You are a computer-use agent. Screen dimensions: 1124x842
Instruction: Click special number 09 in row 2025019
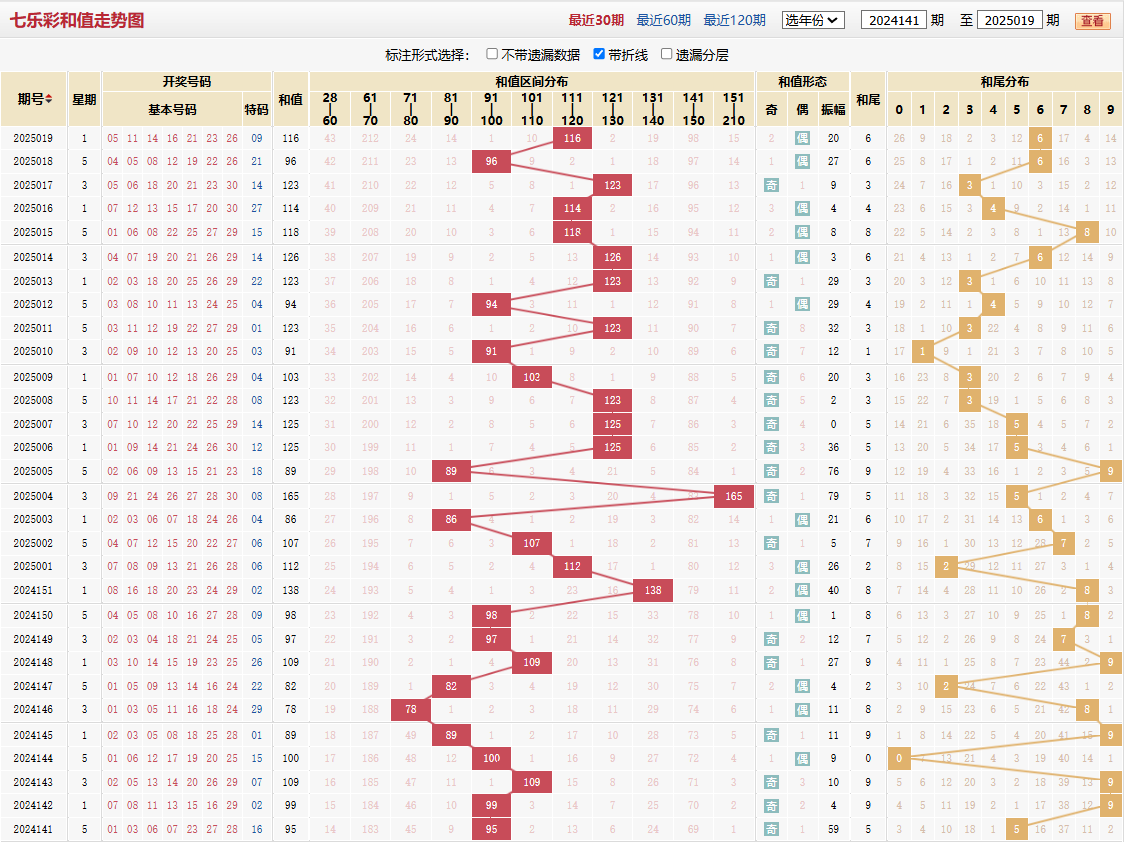pos(257,138)
